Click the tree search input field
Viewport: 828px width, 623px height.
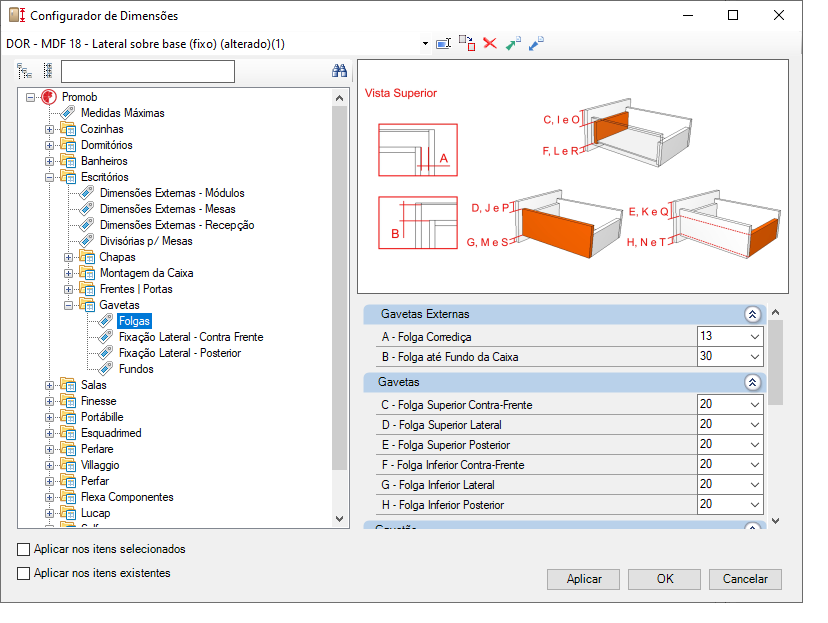(148, 71)
